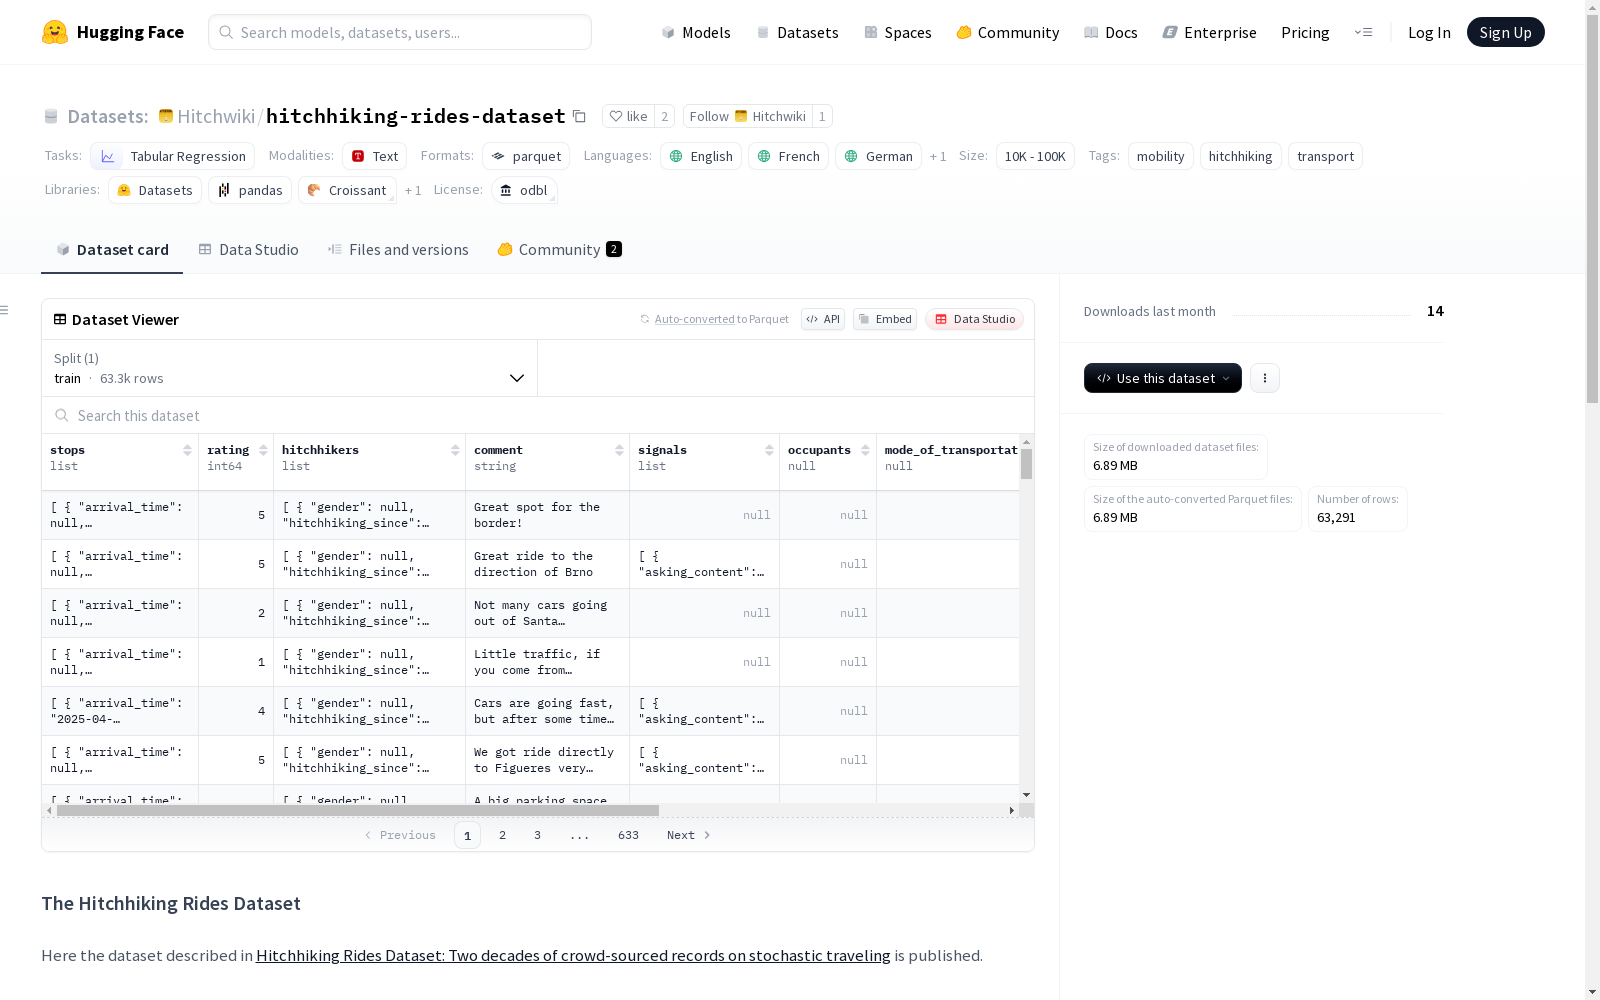Open Enterprise in the top navigation
The width and height of the screenshot is (1600, 1000).
pyautogui.click(x=1209, y=32)
